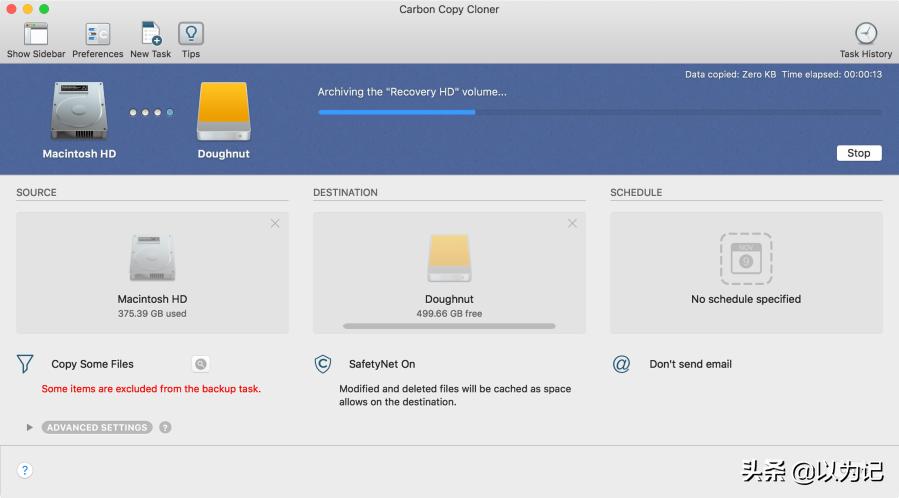Open the Copy Some Files dropdown
899x498 pixels.
coord(92,364)
